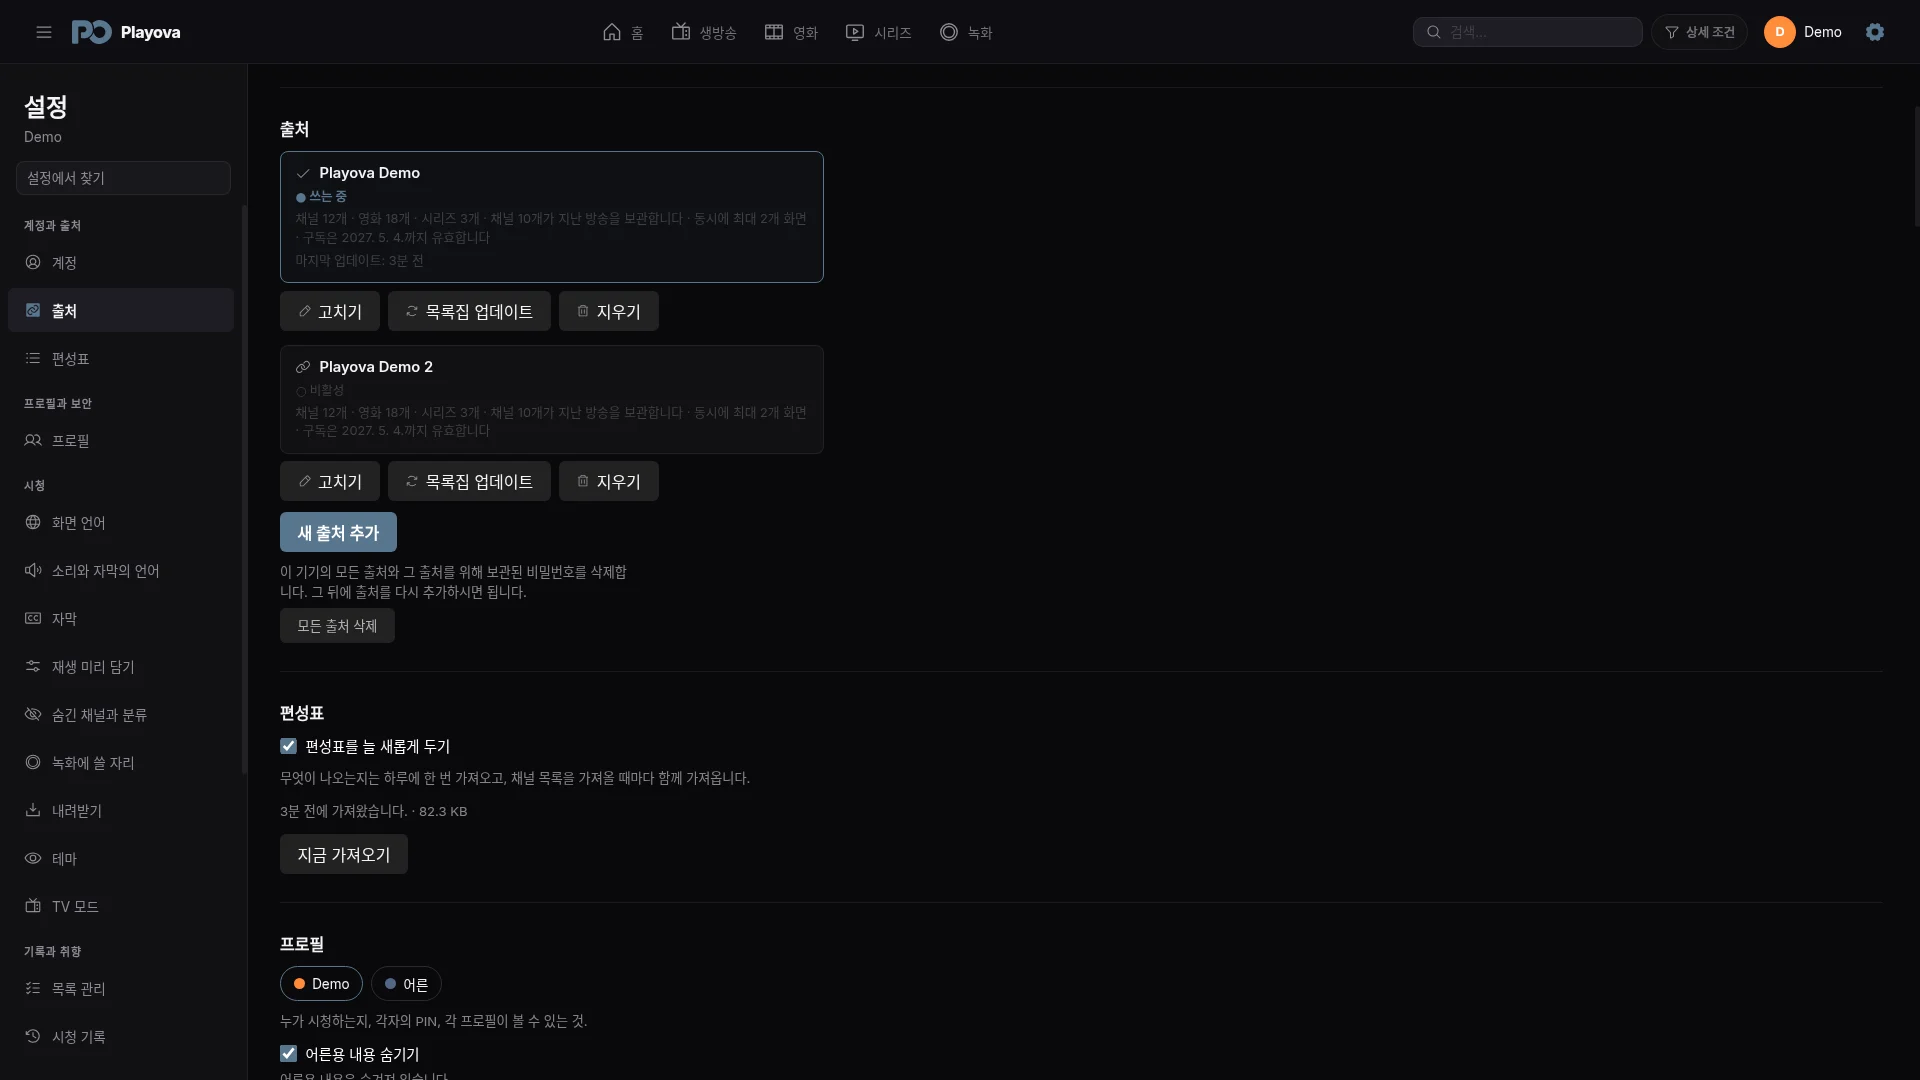Open 재생 미리 담기 settings
This screenshot has height=1080, width=1920.
click(x=121, y=666)
